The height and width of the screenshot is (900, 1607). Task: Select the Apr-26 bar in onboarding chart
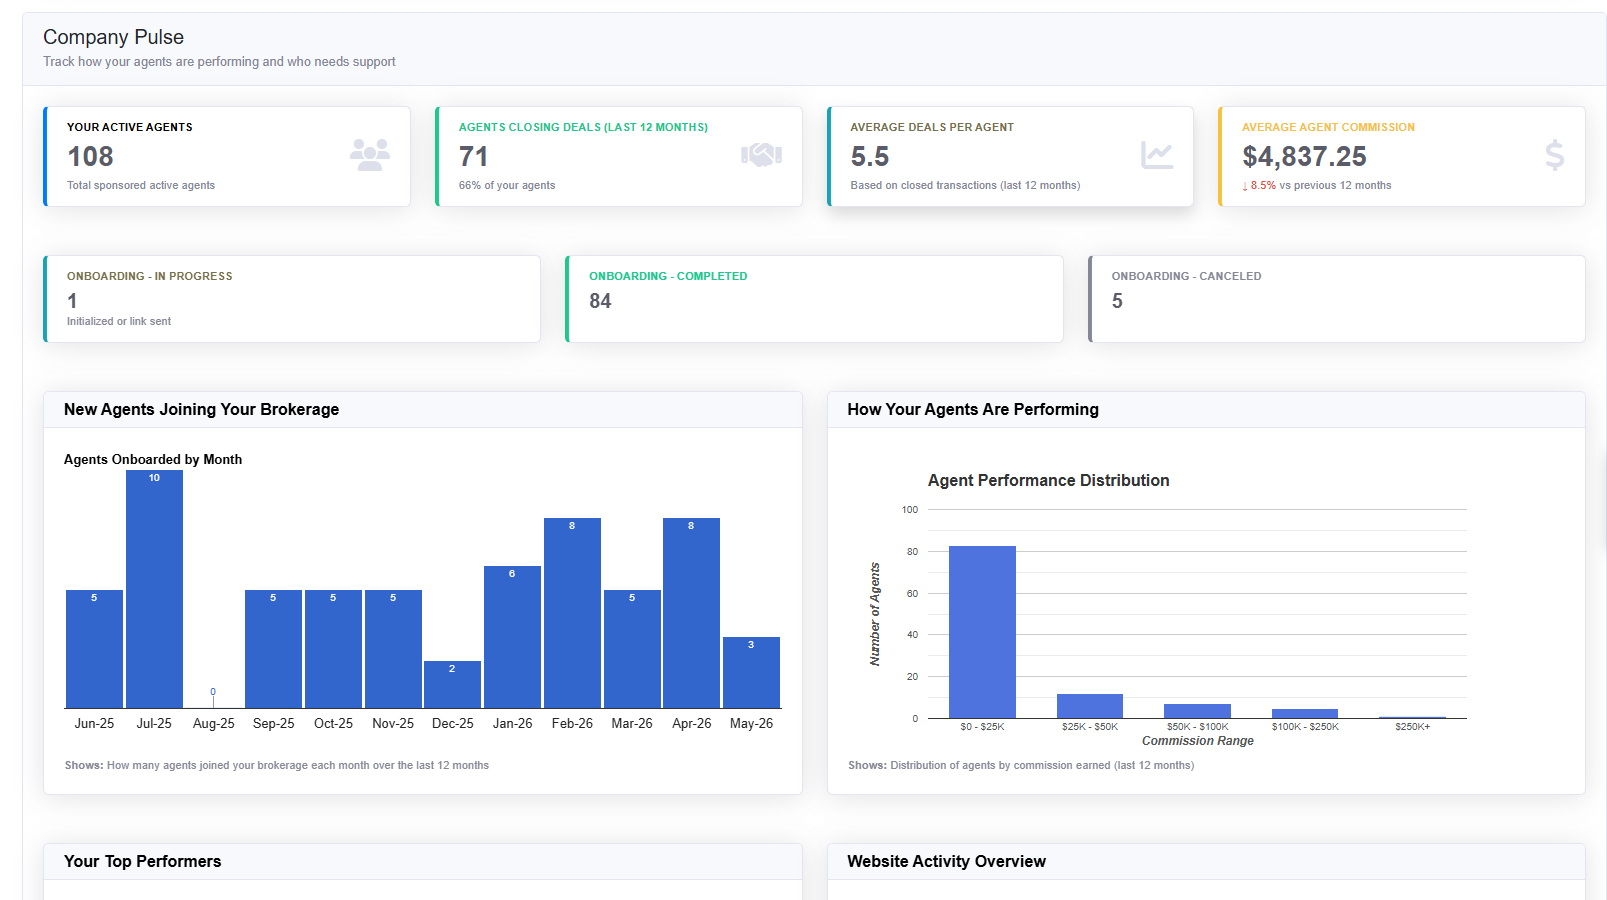pos(691,613)
